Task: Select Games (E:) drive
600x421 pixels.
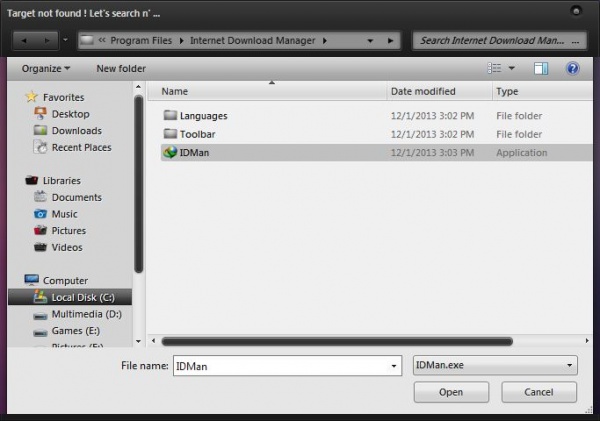Action: [x=75, y=331]
